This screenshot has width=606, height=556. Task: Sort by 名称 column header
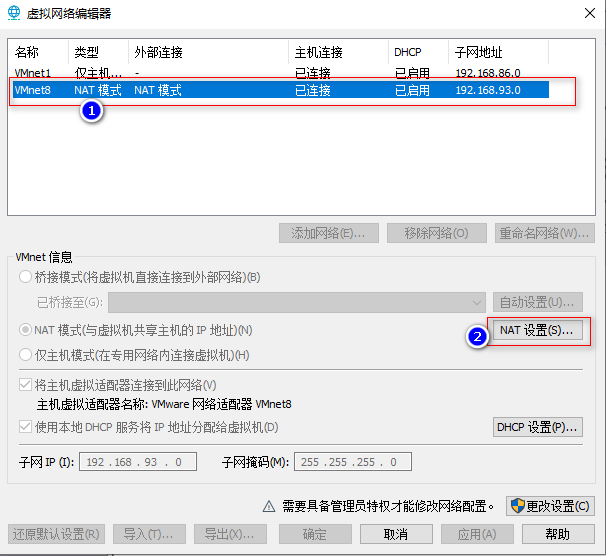tap(39, 52)
